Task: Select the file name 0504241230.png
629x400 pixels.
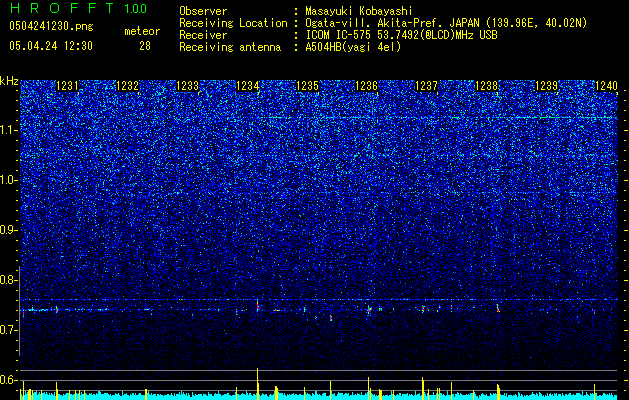Action: (51, 26)
